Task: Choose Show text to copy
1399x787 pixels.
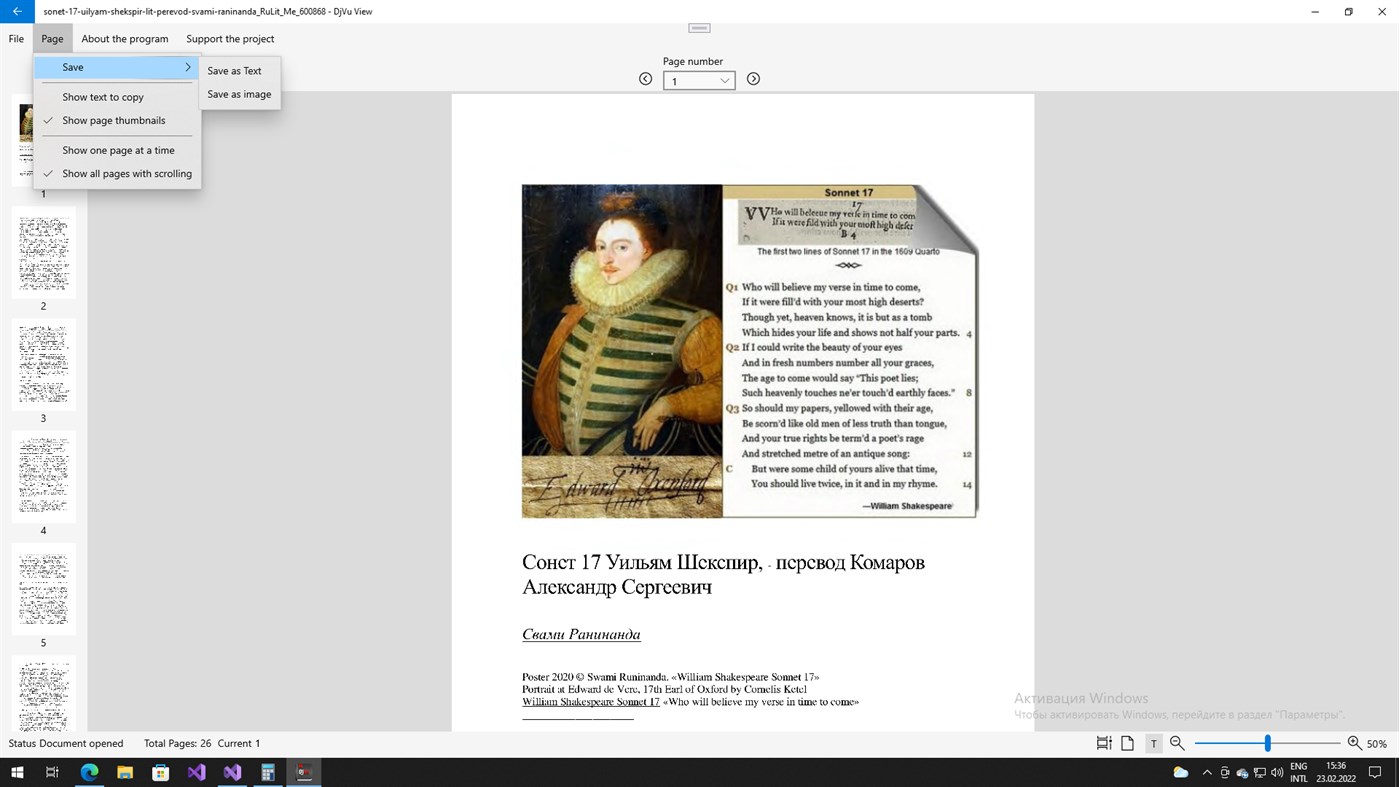Action: tap(117, 97)
